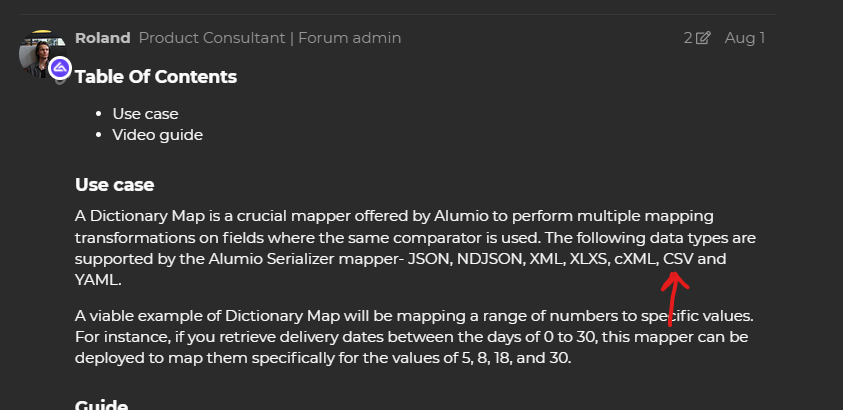Click the purple Alumio badge on avatar
The image size is (843, 410).
coord(60,68)
